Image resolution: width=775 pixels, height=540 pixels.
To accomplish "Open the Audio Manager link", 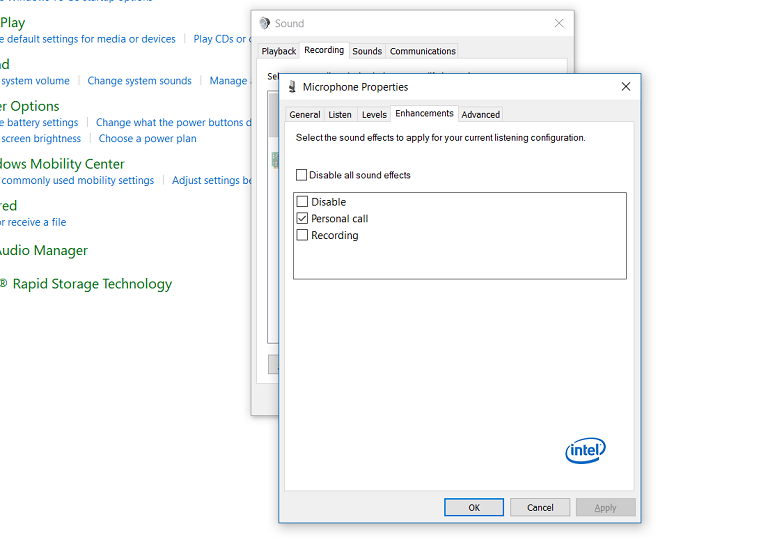I will point(43,250).
